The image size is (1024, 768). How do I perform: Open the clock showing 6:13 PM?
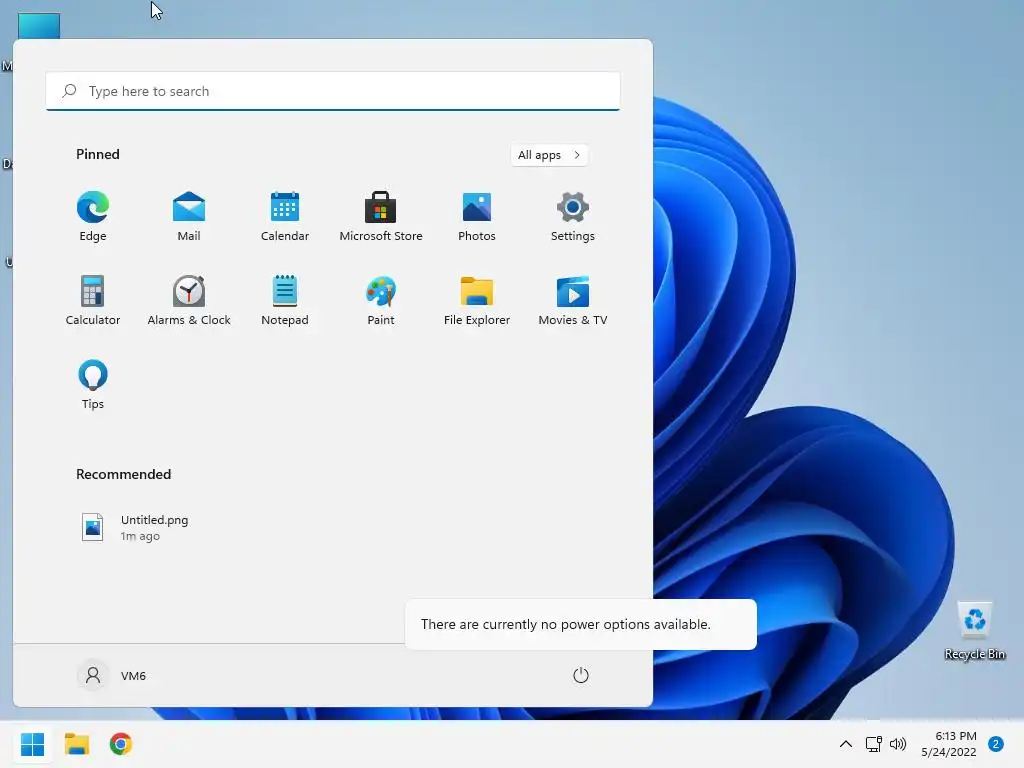coord(949,744)
